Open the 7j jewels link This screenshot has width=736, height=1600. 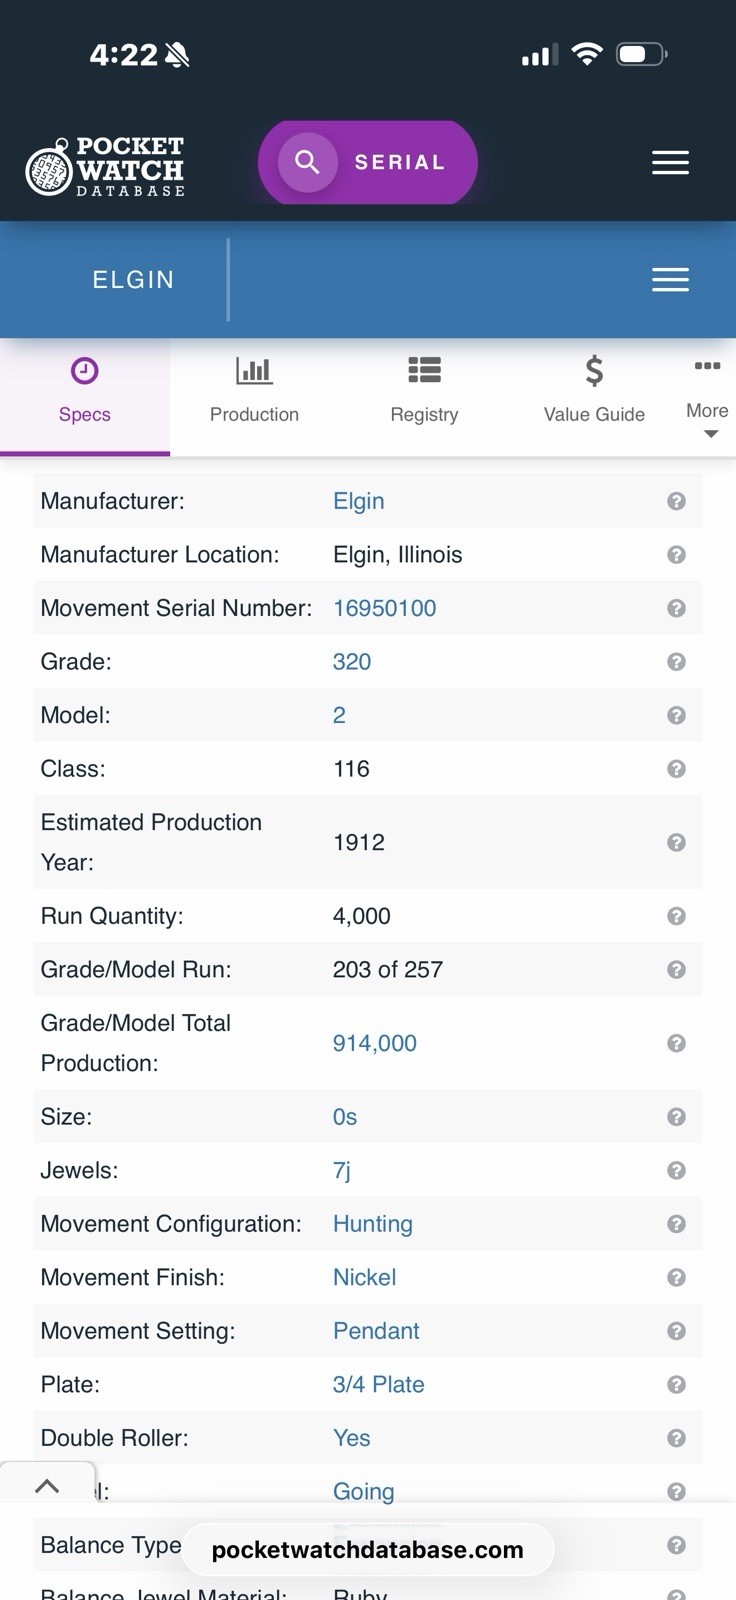pos(341,1170)
